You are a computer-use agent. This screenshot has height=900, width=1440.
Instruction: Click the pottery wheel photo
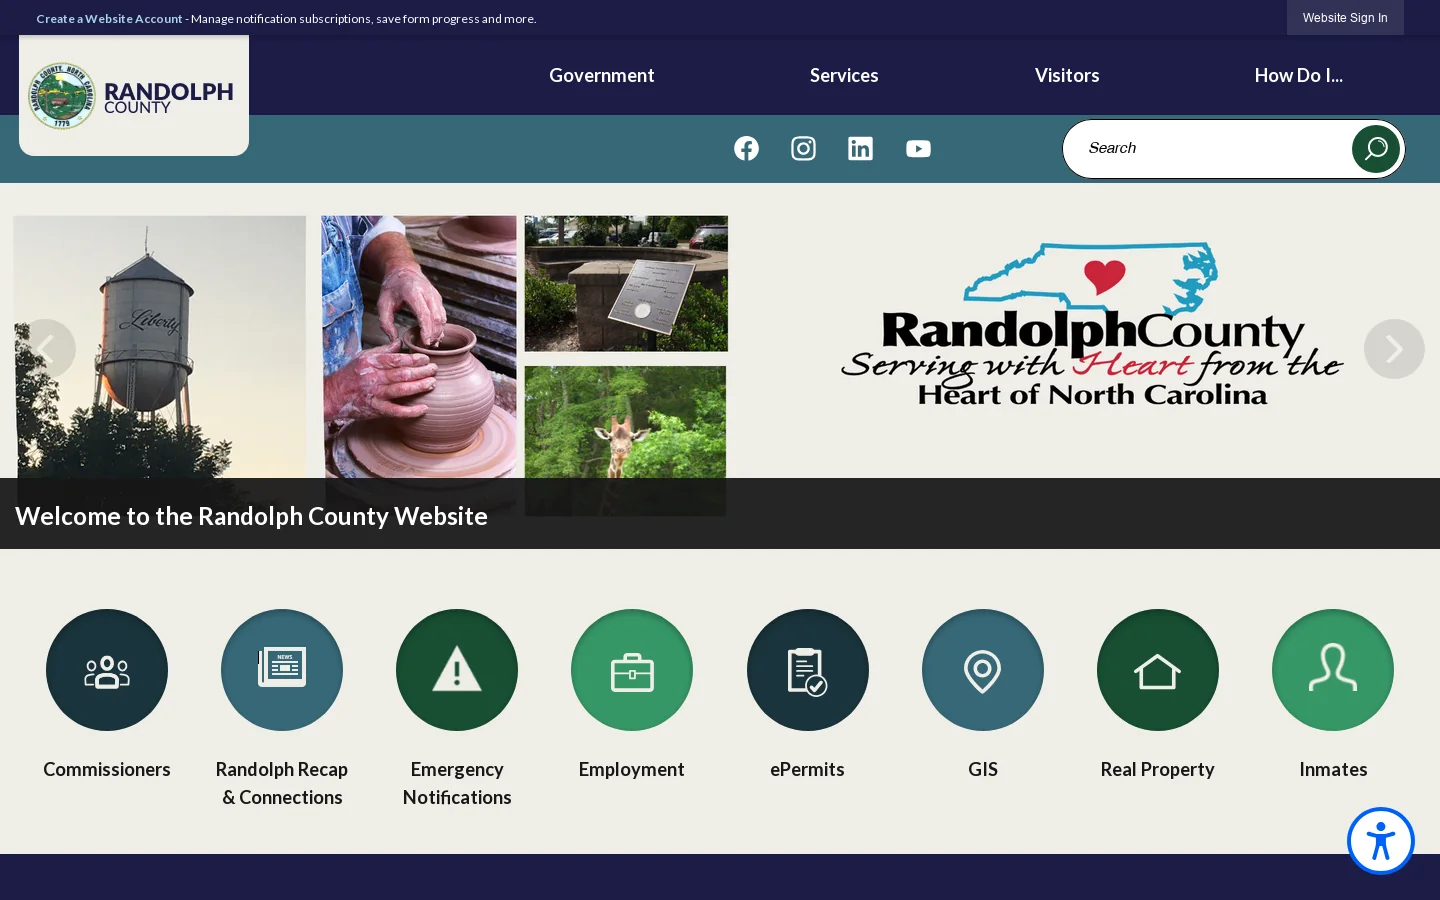419,347
